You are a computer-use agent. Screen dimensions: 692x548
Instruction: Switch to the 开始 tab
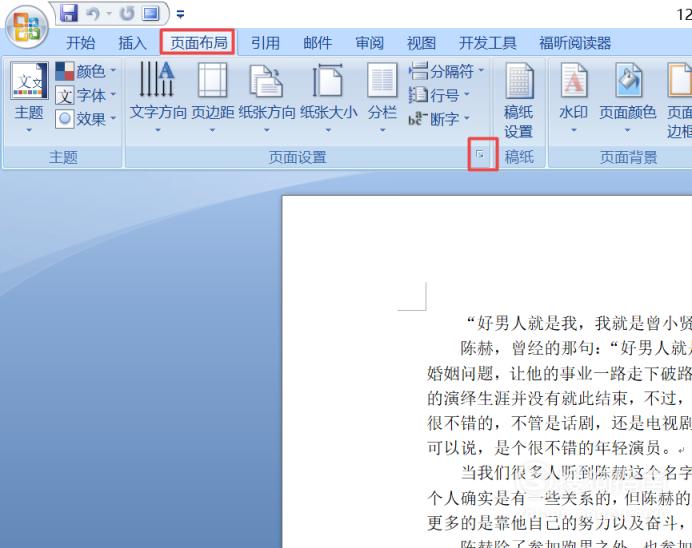[x=80, y=43]
